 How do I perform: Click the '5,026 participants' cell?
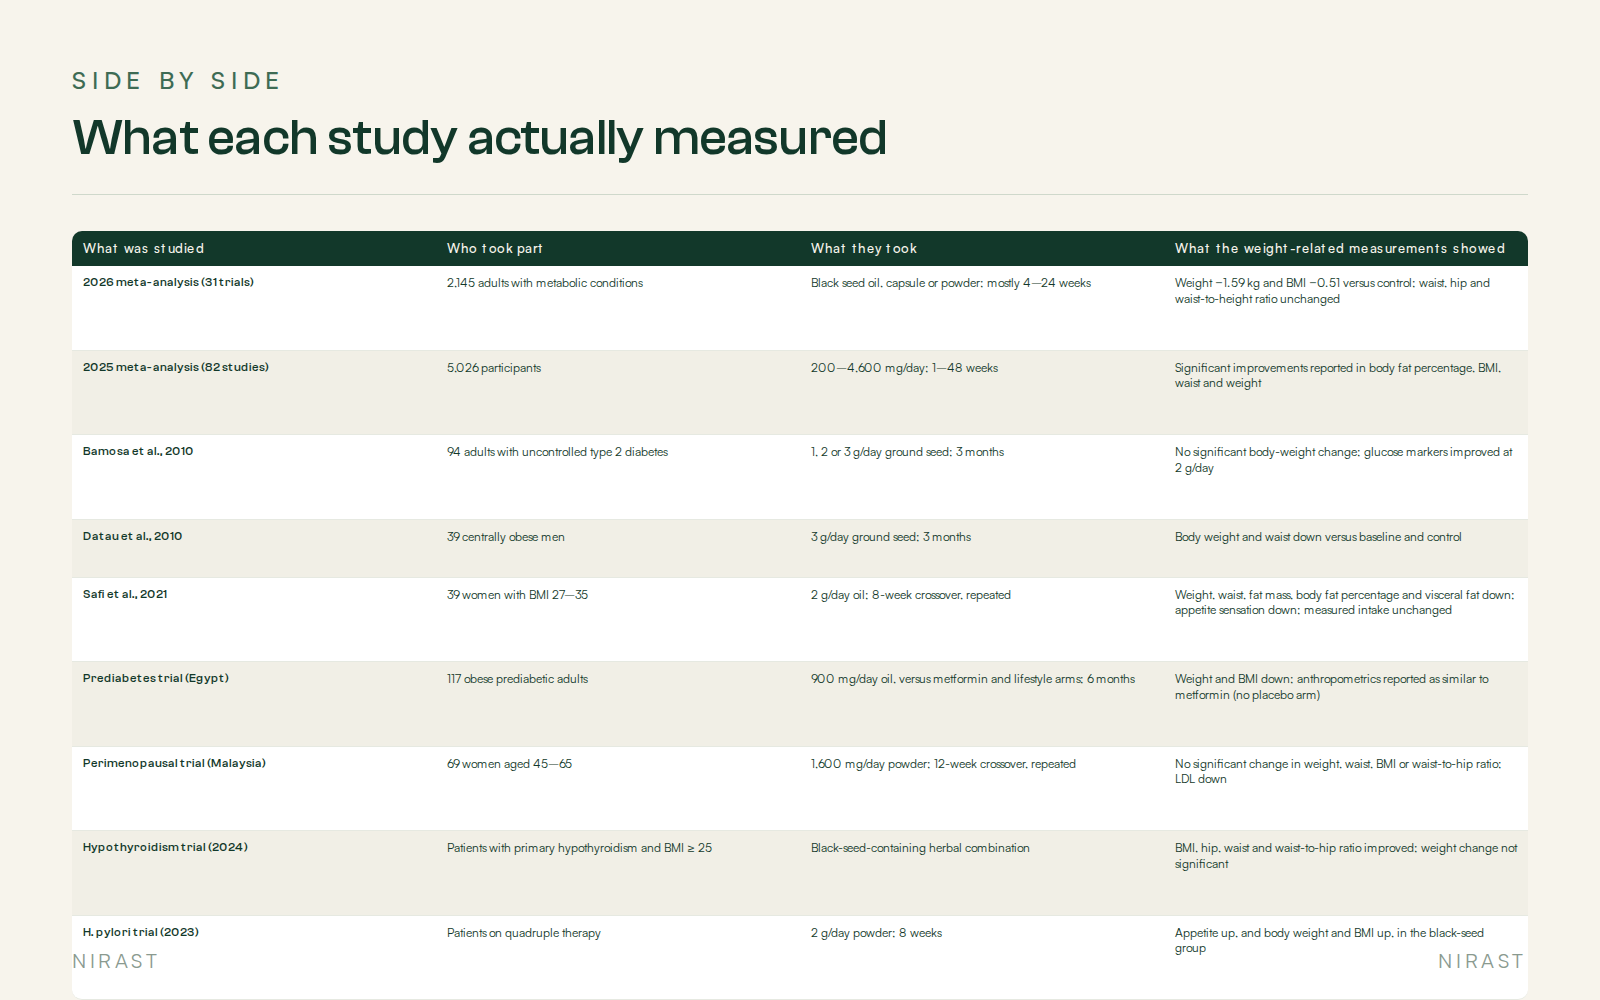pyautogui.click(x=494, y=368)
